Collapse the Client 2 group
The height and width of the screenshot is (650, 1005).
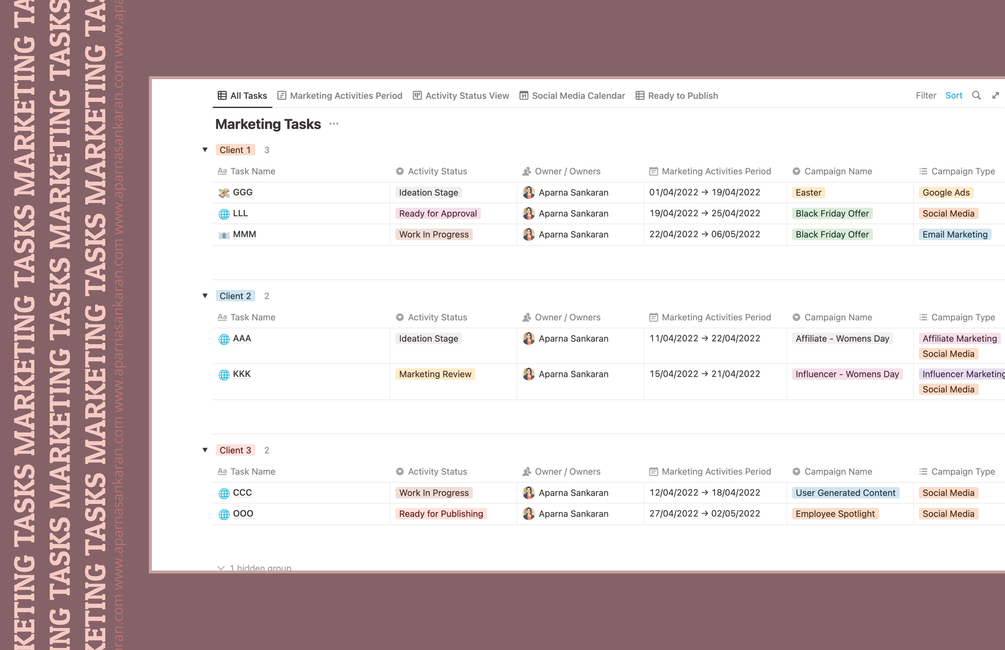(205, 296)
